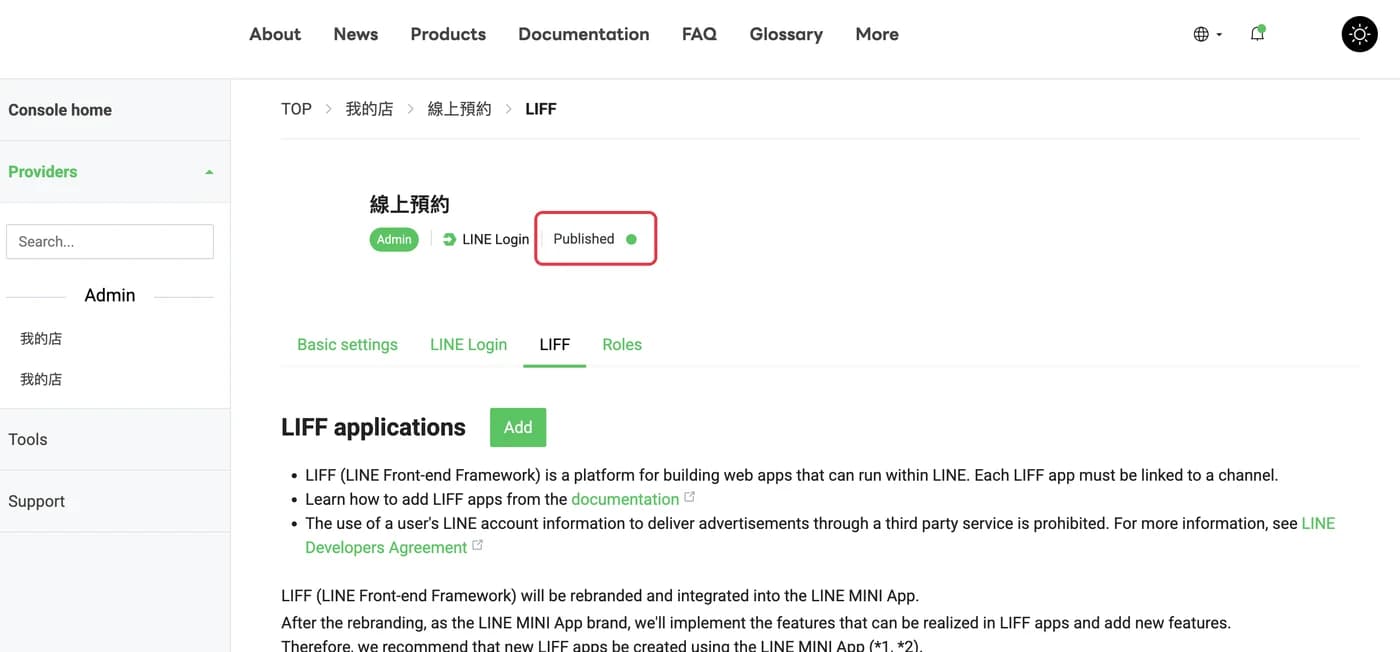The width and height of the screenshot is (1400, 652).
Task: Click the Providers sidebar heading
Action: coord(42,172)
